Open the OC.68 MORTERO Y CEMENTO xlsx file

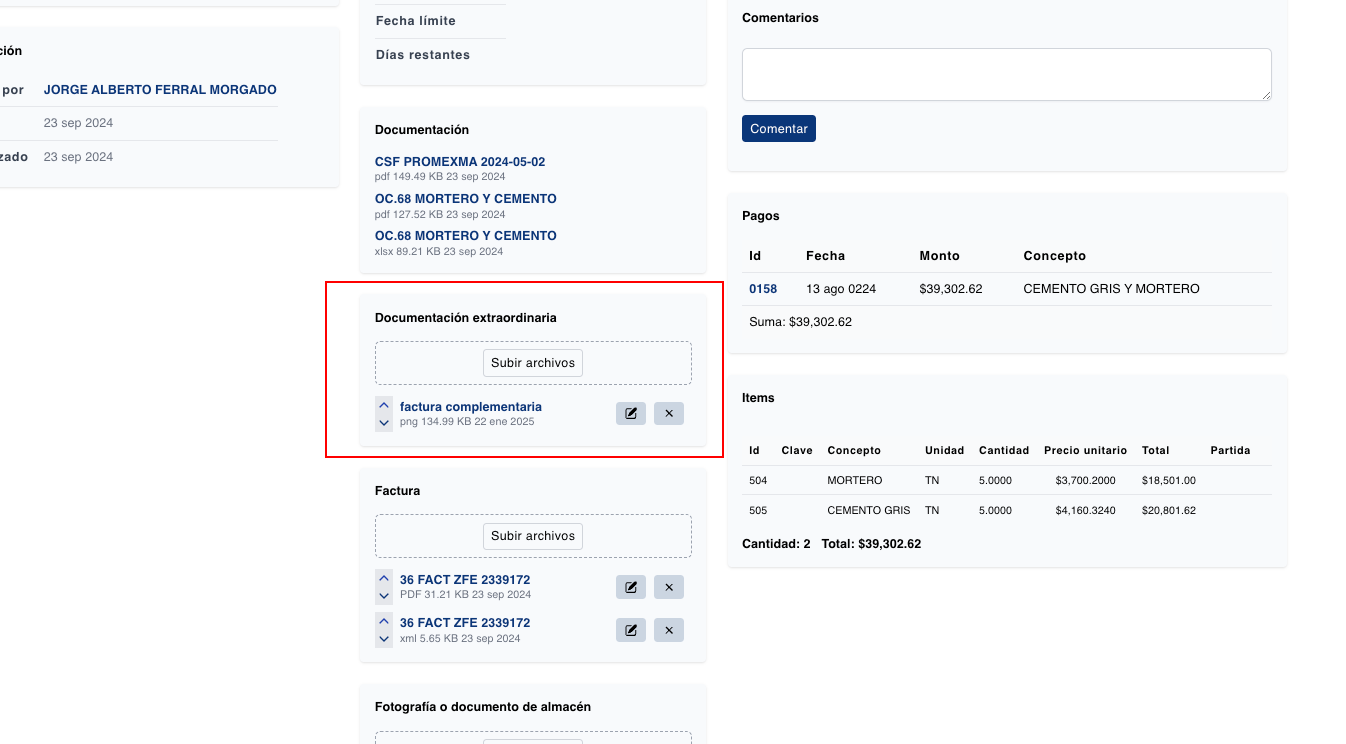tap(465, 236)
